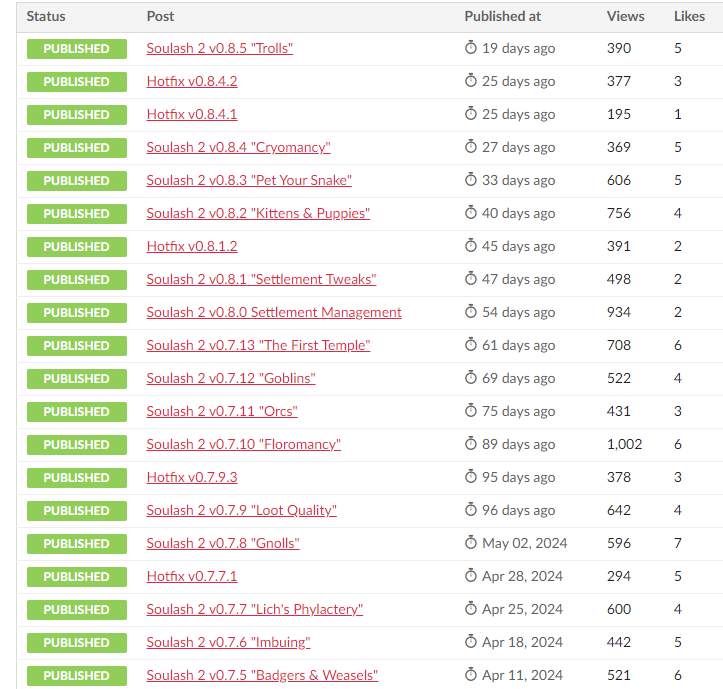Click the 606 views value
Viewport: 723px width, 689px height.
619,180
